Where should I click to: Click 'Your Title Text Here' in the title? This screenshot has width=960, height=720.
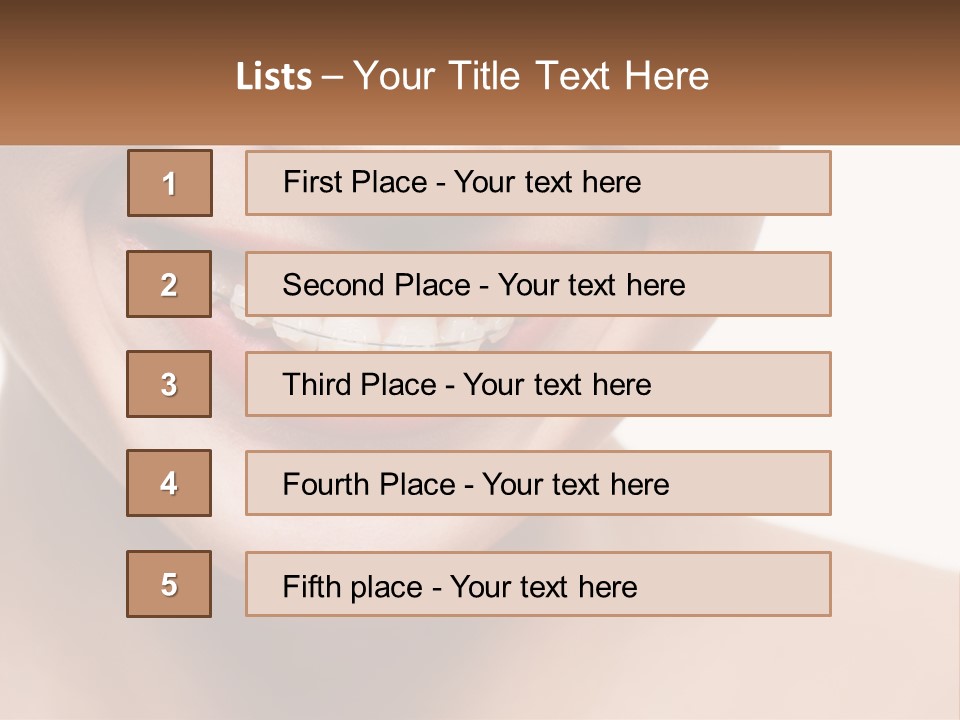pos(531,77)
